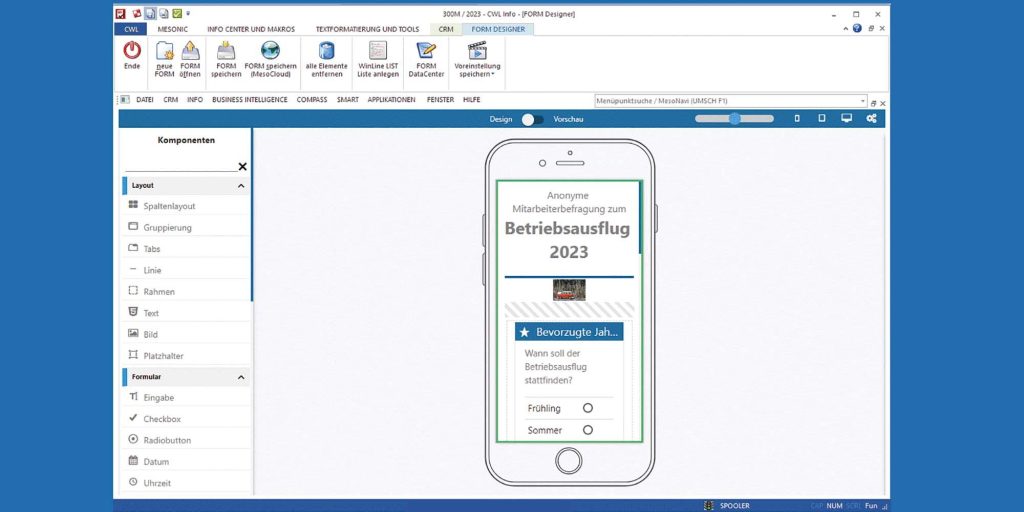Remove all elements via trash icon

coord(327,50)
